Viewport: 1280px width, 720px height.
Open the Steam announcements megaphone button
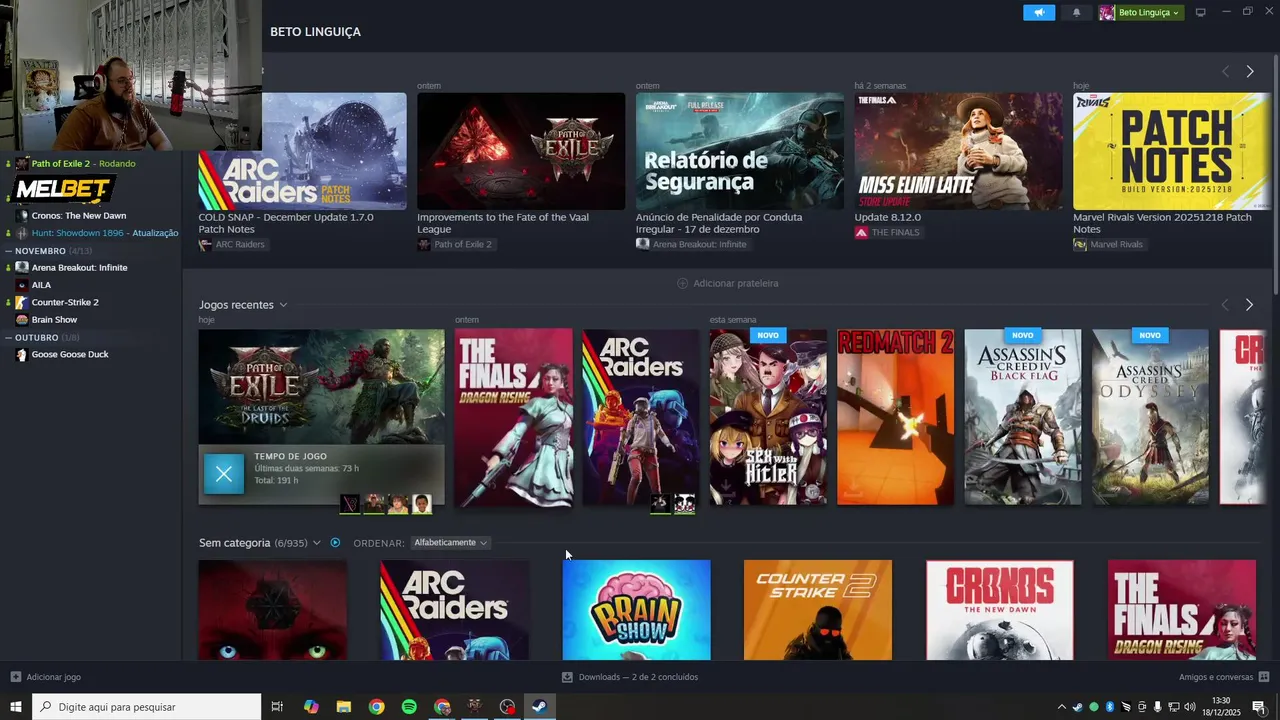(1039, 12)
